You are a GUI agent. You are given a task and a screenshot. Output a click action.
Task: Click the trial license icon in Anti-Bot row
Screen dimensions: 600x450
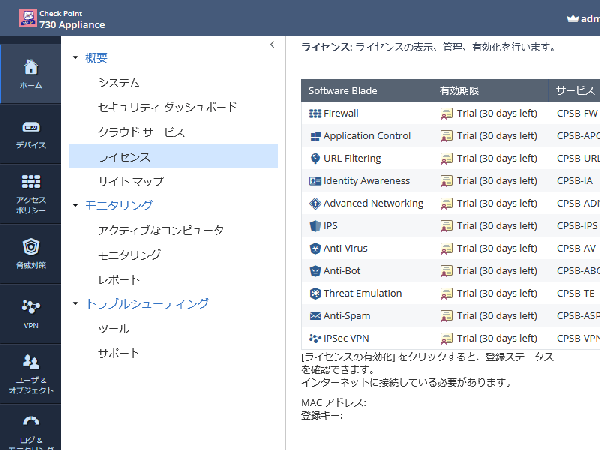pos(447,271)
